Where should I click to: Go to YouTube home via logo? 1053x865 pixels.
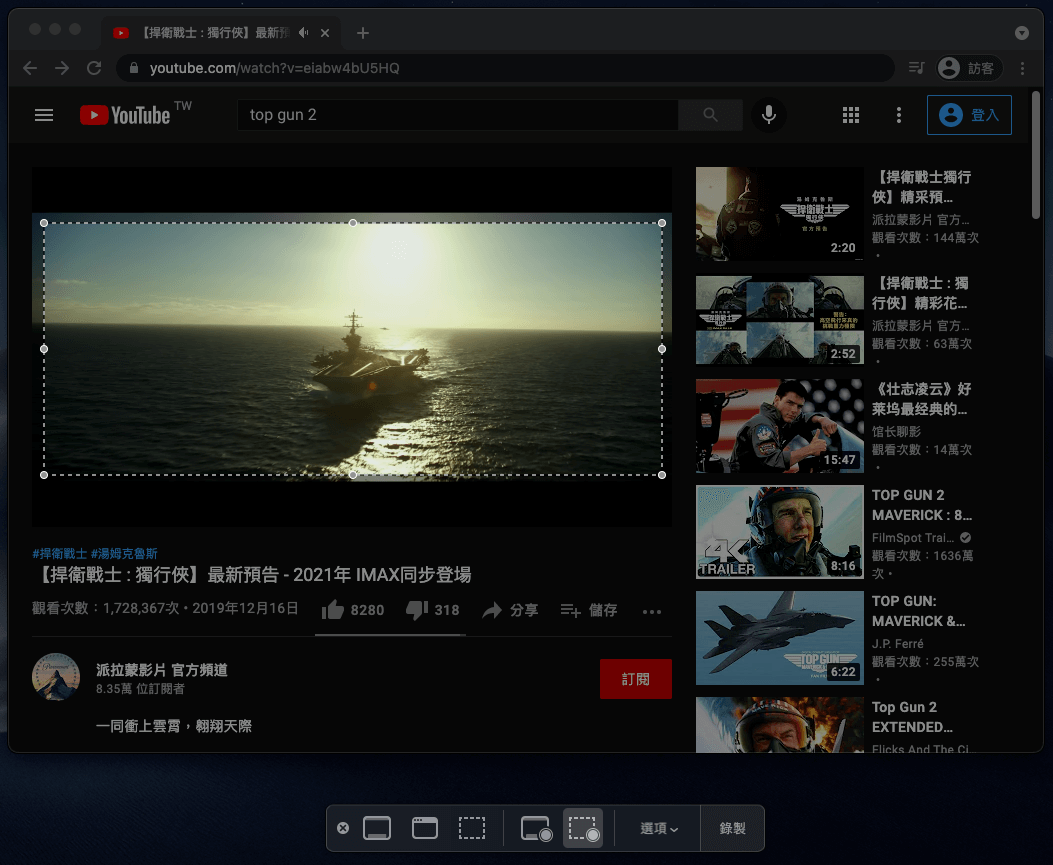pos(125,115)
